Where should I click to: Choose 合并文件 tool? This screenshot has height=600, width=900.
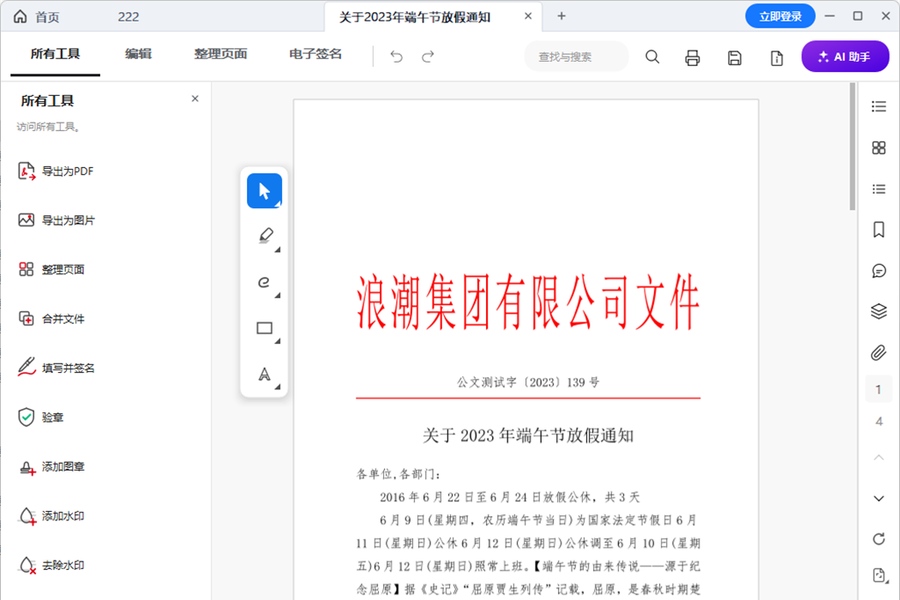click(x=51, y=319)
